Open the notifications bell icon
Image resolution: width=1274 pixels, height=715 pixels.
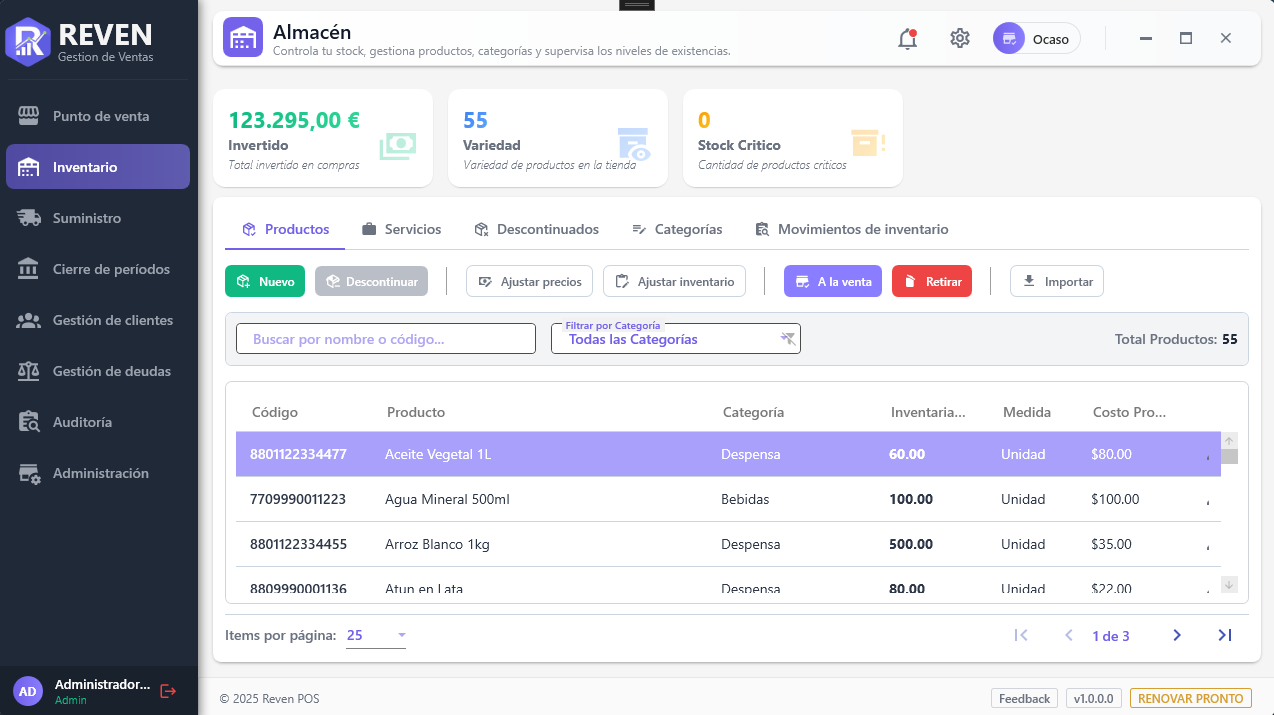pyautogui.click(x=907, y=39)
